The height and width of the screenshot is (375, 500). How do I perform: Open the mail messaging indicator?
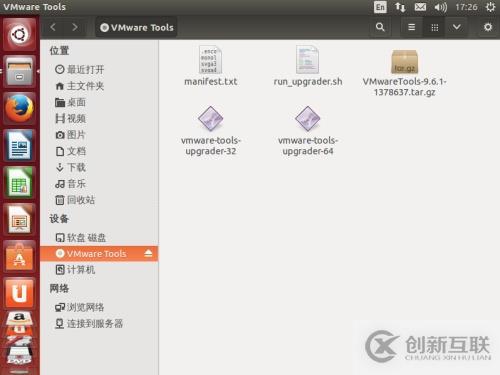coord(420,7)
